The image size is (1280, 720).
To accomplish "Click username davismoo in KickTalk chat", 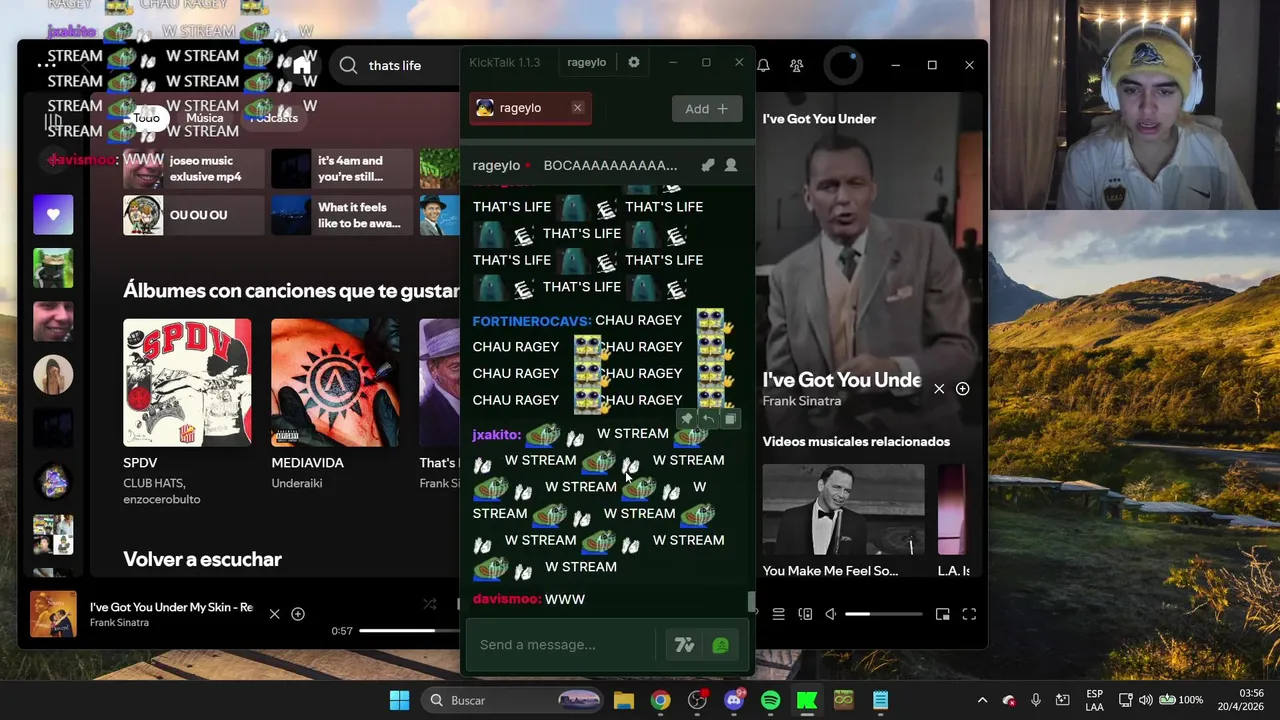I will coord(506,599).
